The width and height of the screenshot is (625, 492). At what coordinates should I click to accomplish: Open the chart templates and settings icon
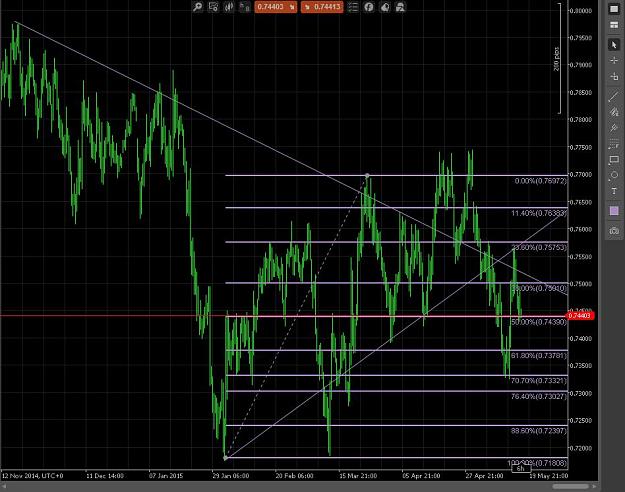point(213,7)
